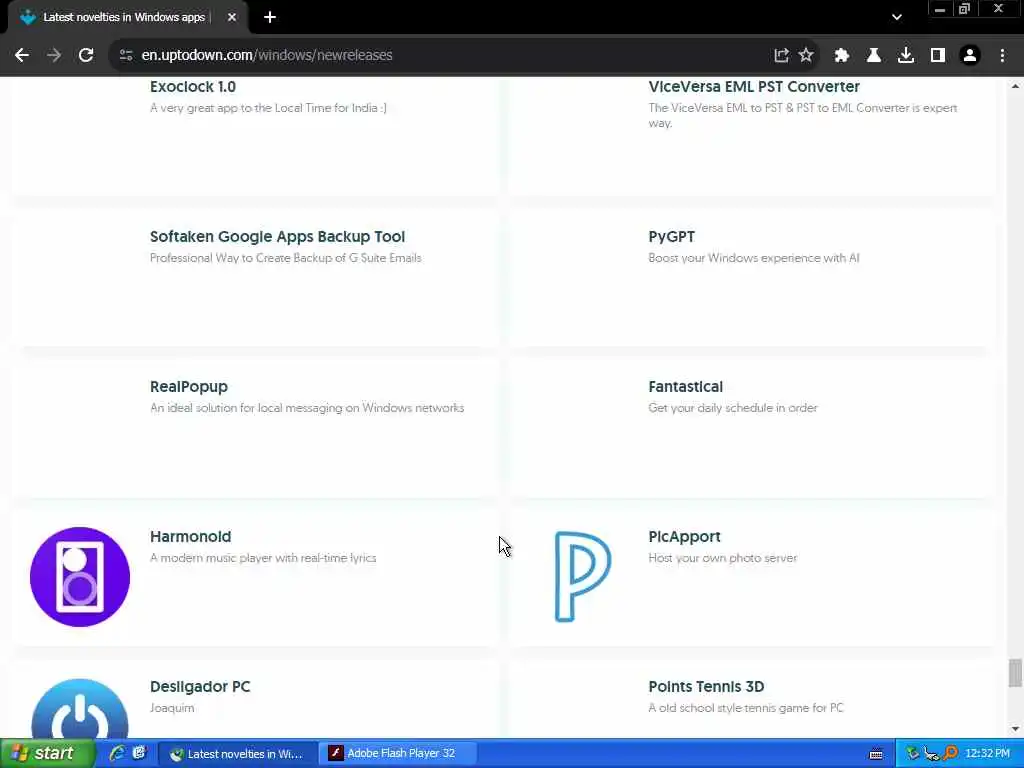Open PicApport blue P icon

583,577
